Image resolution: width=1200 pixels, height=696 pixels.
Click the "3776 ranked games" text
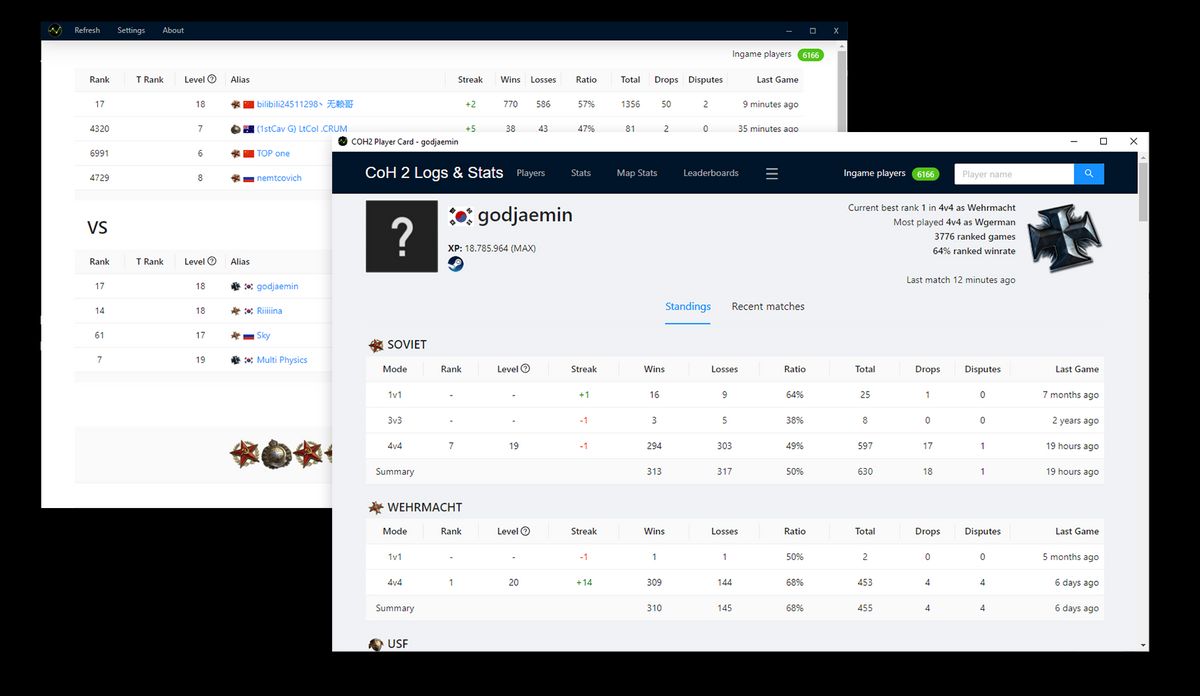coord(975,237)
